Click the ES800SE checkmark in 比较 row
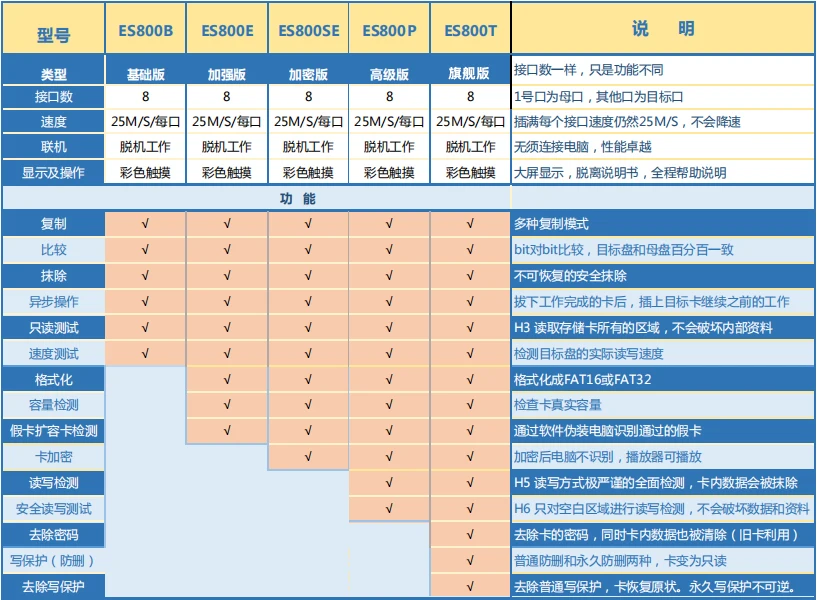Image resolution: width=817 pixels, height=600 pixels. (x=308, y=249)
